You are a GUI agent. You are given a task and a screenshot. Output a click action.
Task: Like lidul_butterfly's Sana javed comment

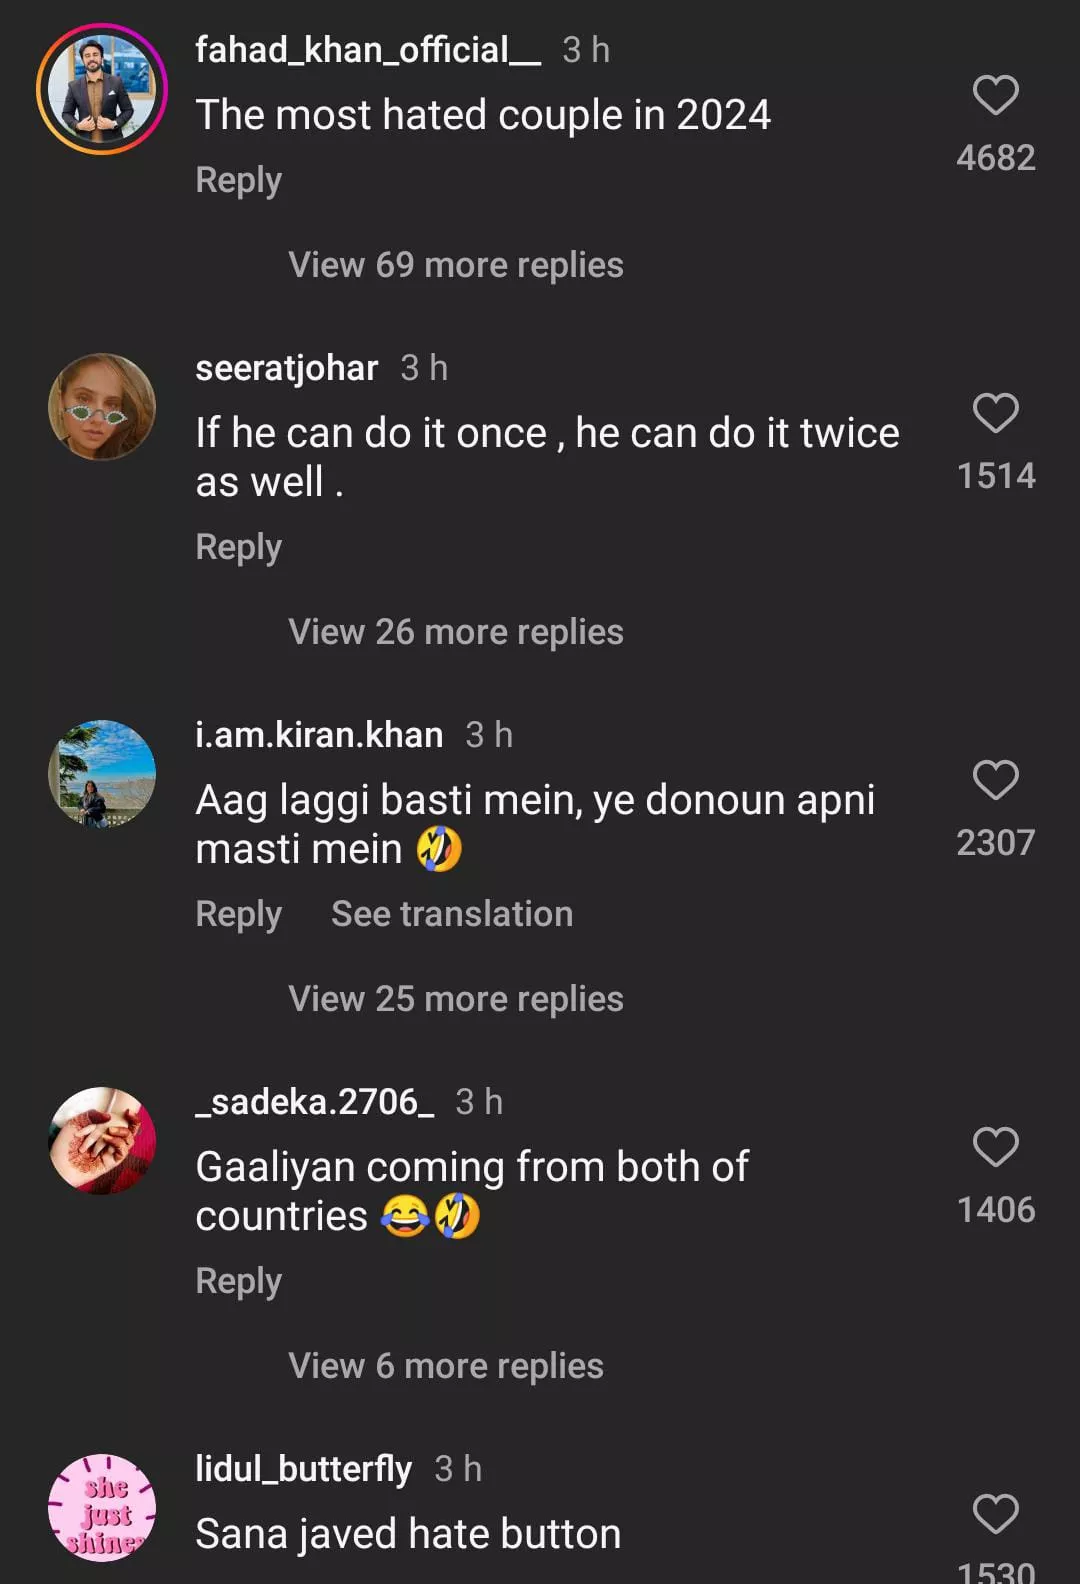click(995, 1514)
